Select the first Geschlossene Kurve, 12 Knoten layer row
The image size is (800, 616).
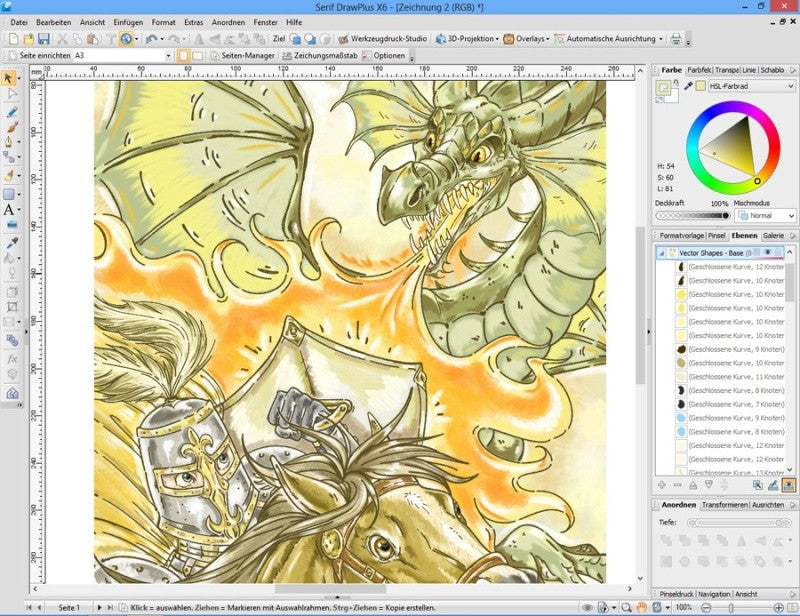tap(729, 267)
